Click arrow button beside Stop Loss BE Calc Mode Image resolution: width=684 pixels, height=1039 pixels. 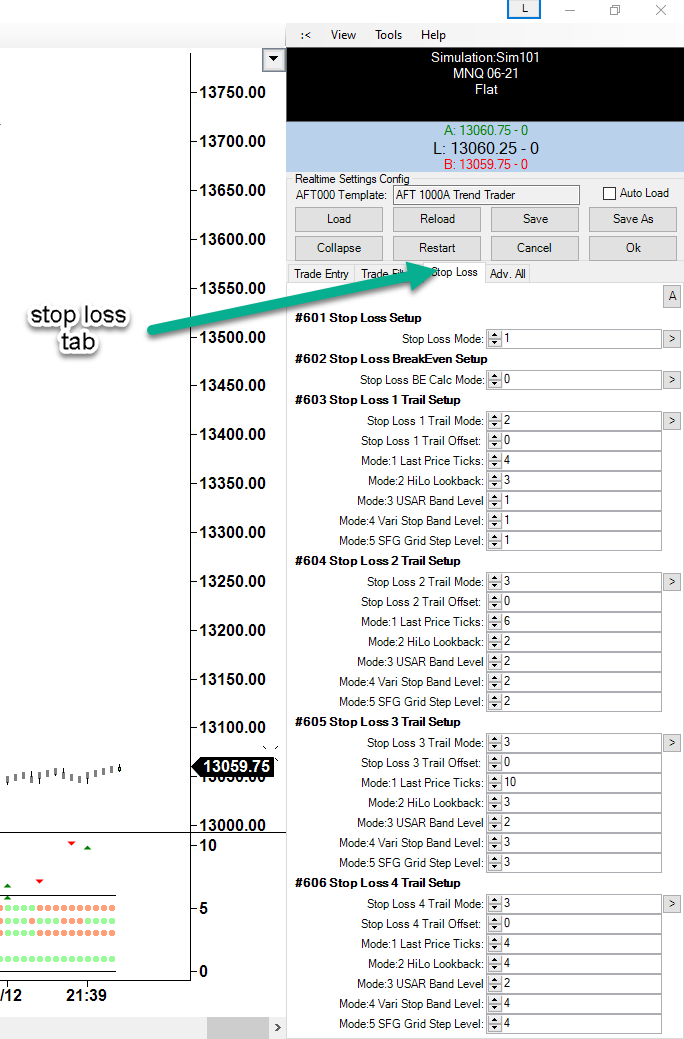672,380
